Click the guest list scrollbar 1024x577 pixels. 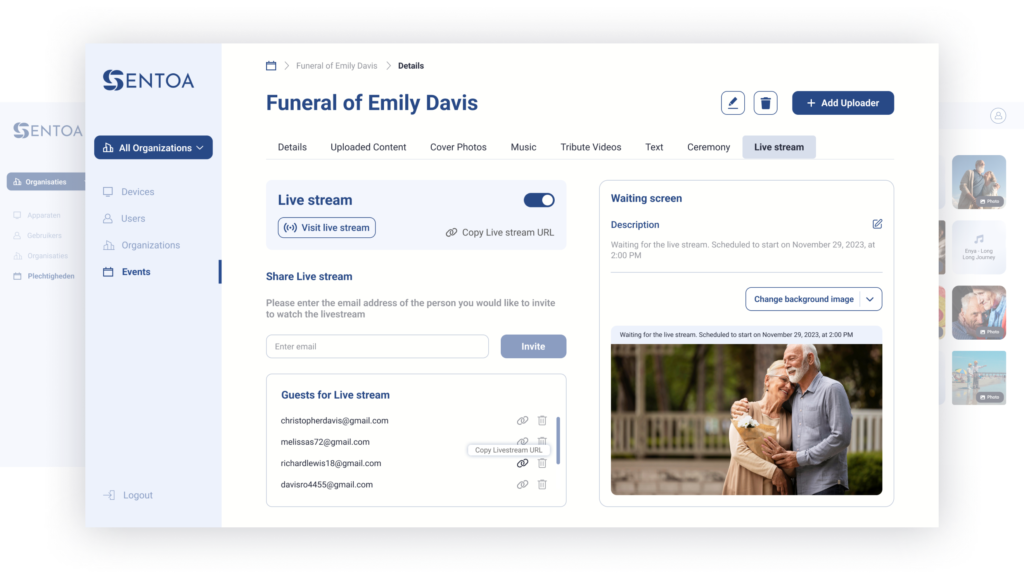tap(558, 441)
